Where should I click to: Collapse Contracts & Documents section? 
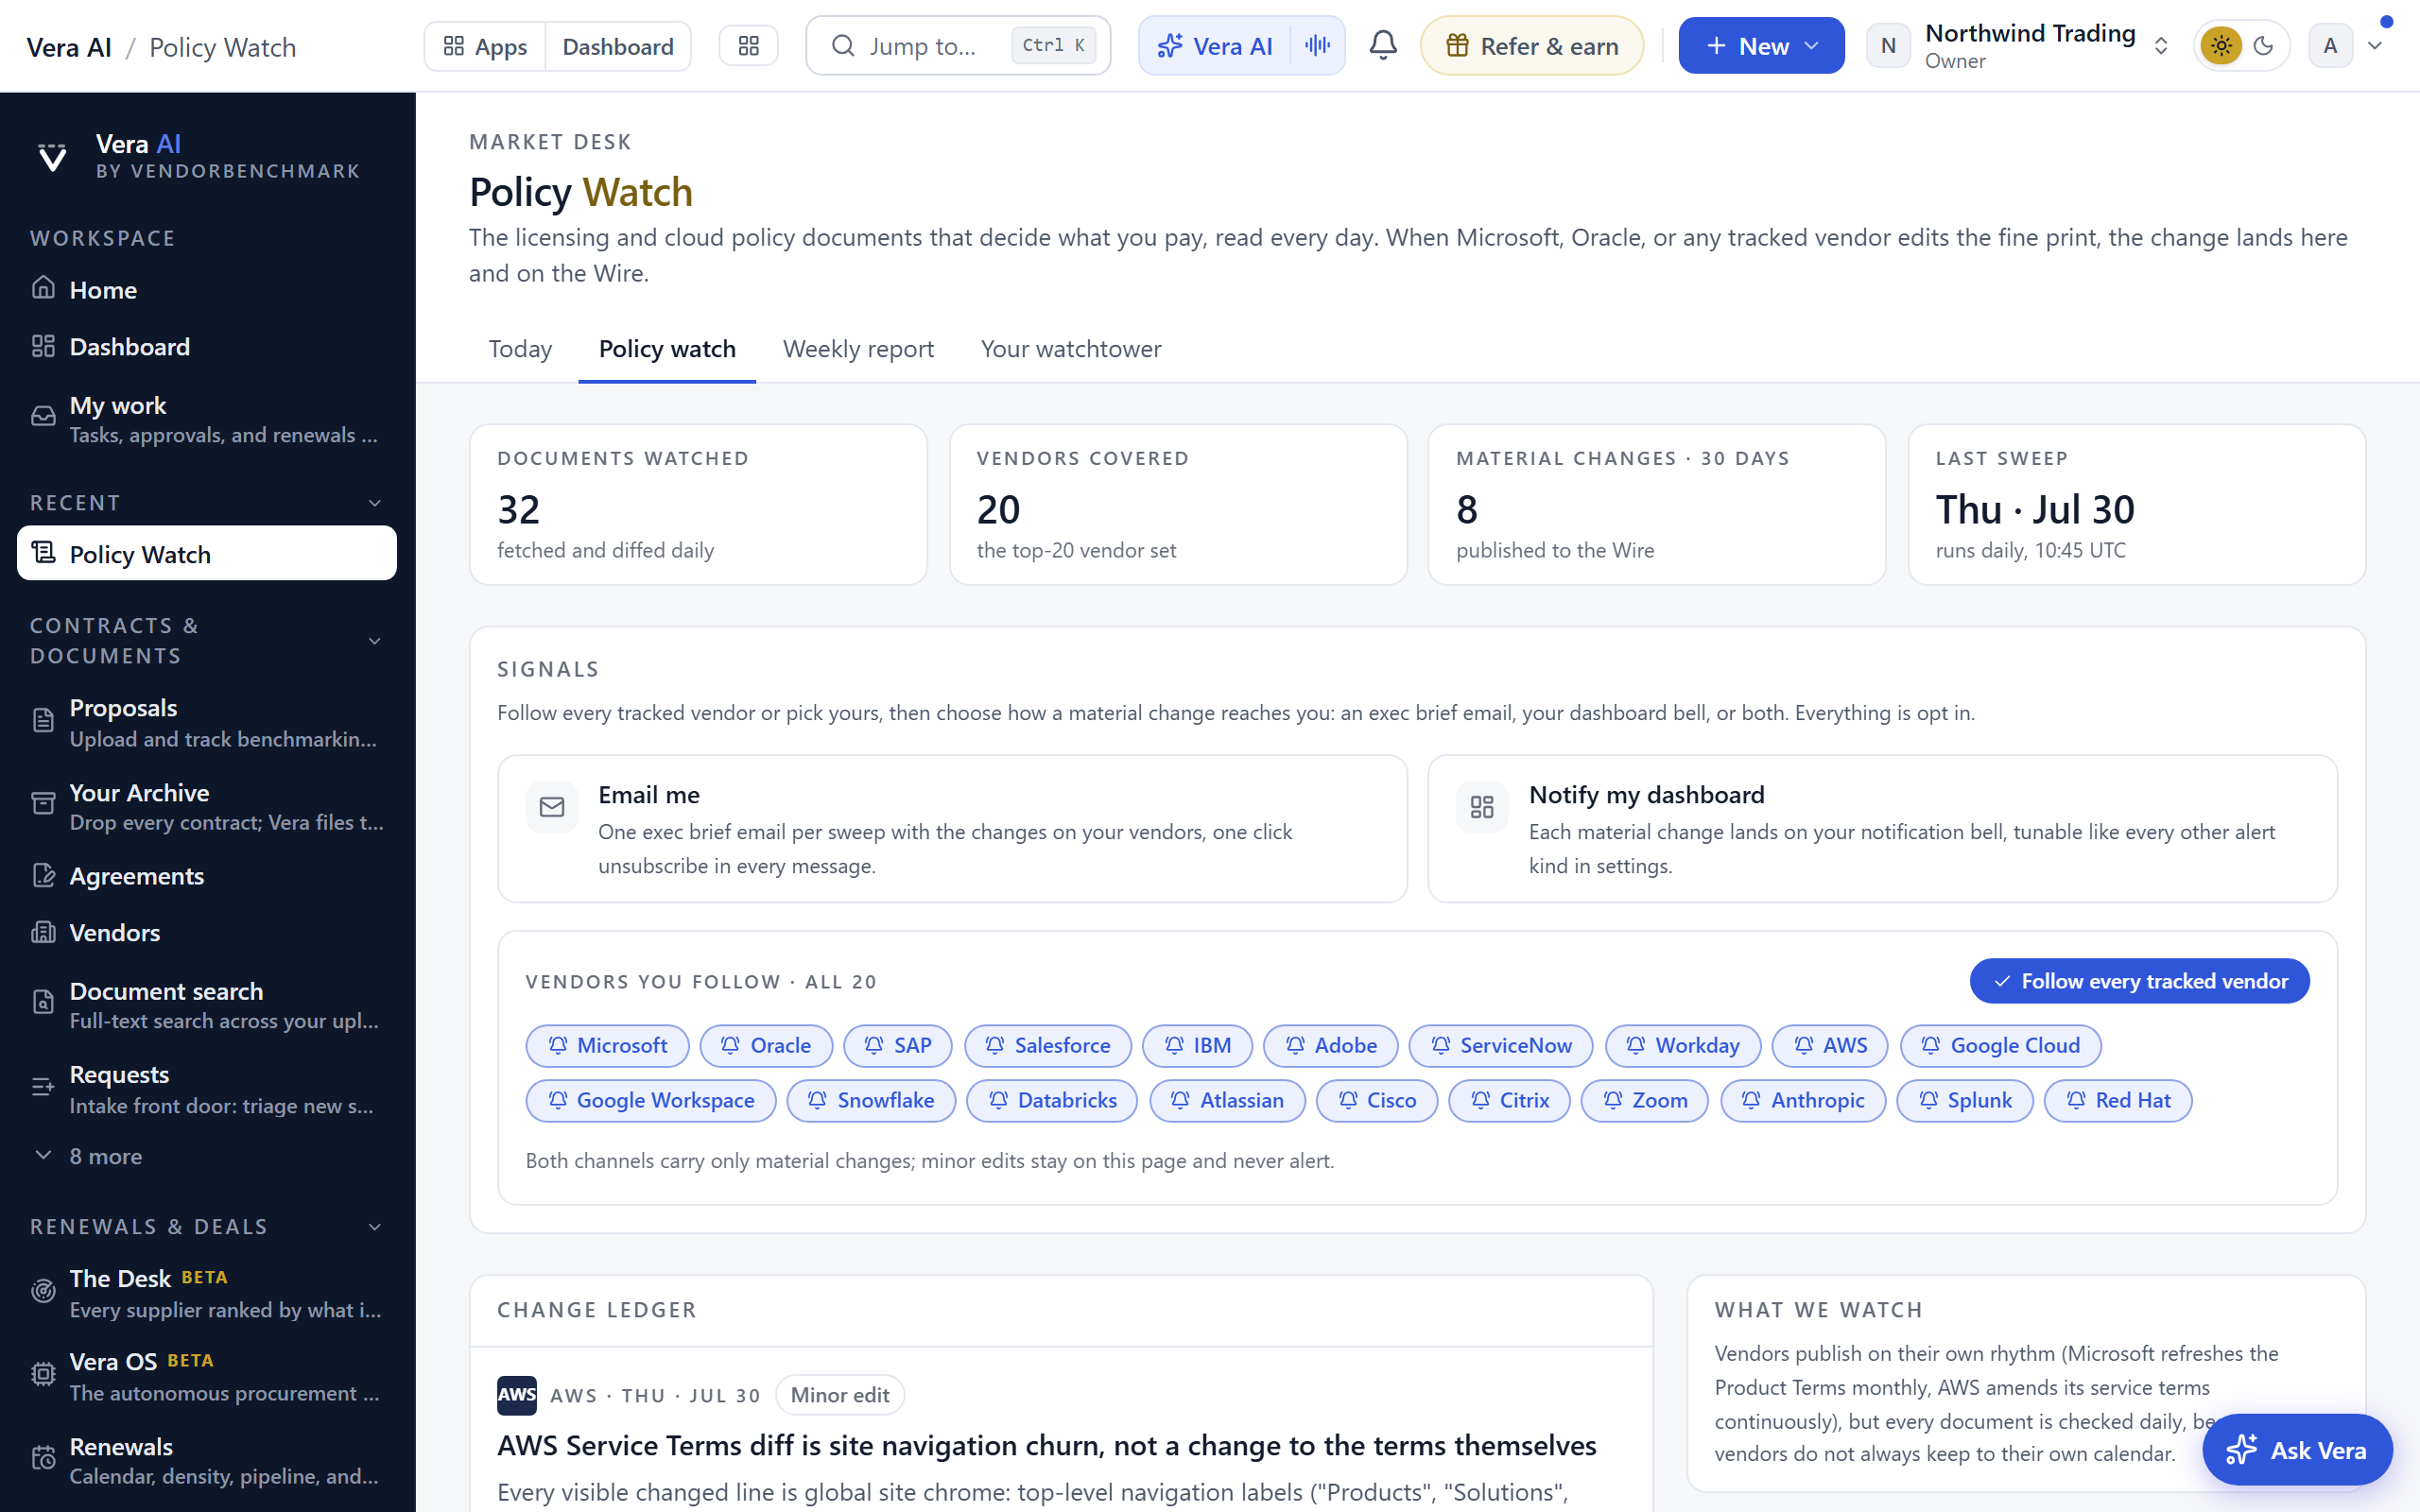click(x=375, y=641)
